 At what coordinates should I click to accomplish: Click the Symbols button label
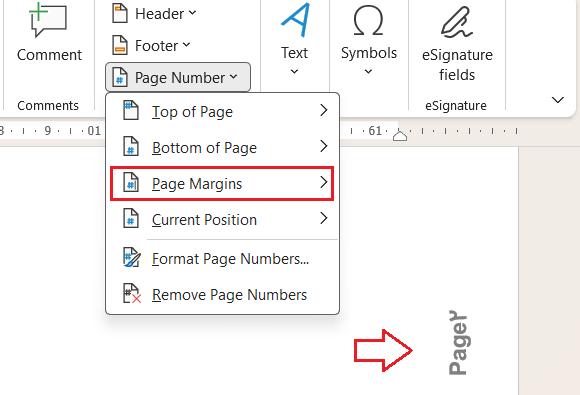click(x=369, y=53)
